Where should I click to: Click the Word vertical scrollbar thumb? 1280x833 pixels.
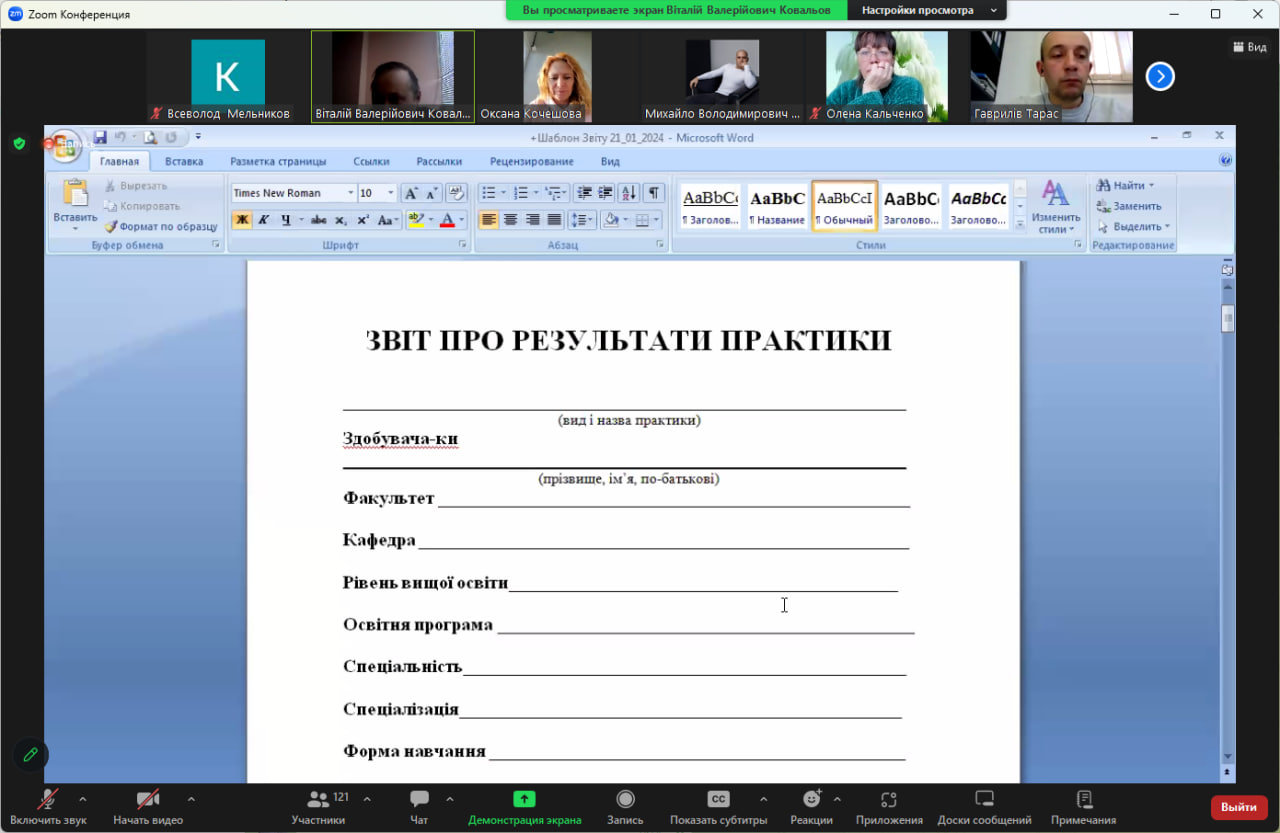(x=1227, y=318)
